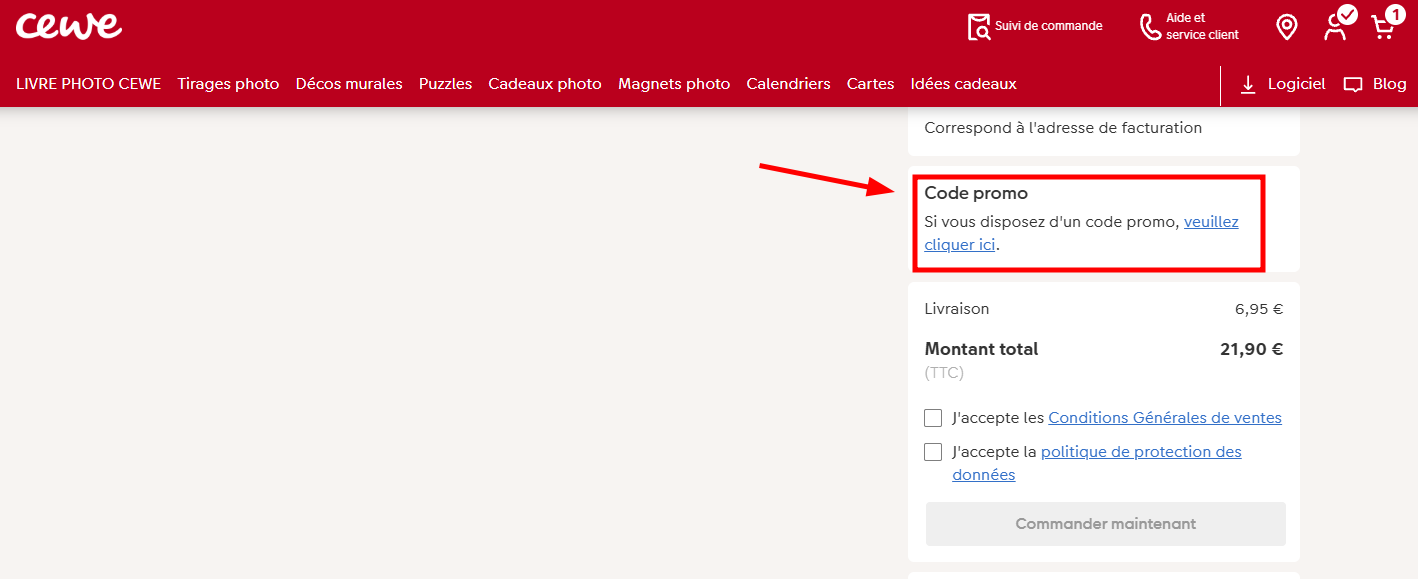Open the store locator pin icon
The height and width of the screenshot is (579, 1418).
point(1287,27)
